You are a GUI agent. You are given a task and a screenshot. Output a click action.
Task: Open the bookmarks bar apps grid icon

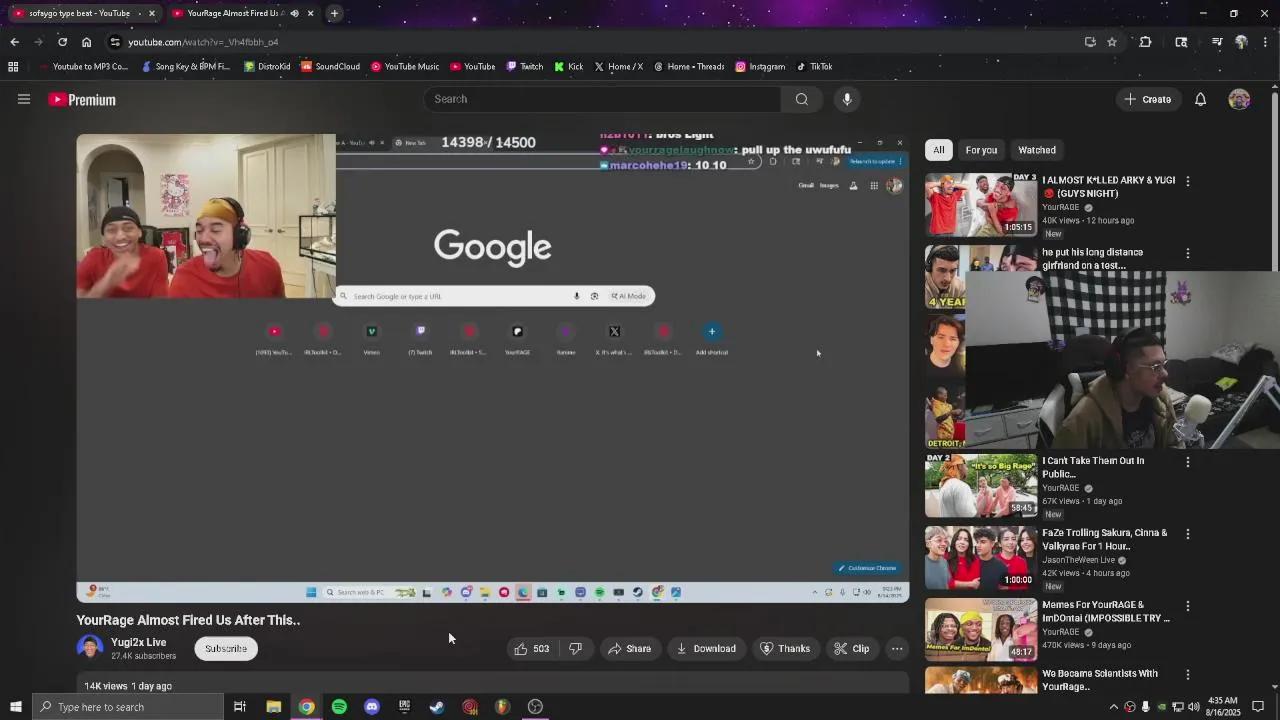pyautogui.click(x=13, y=67)
